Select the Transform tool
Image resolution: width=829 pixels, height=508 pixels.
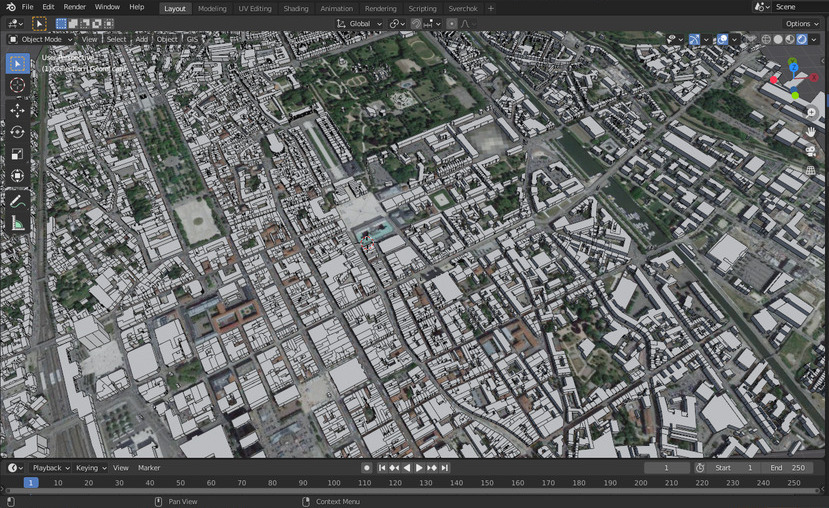coord(17,176)
